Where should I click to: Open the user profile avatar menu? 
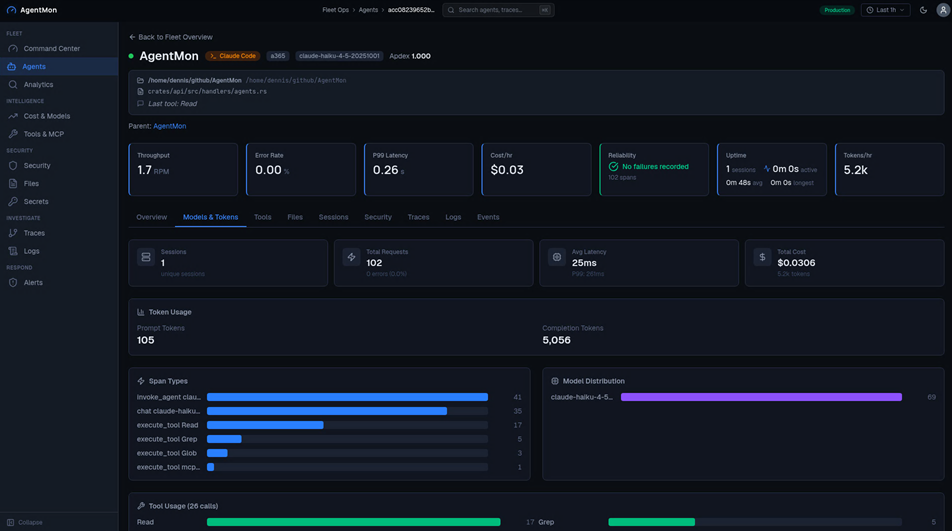click(x=942, y=10)
